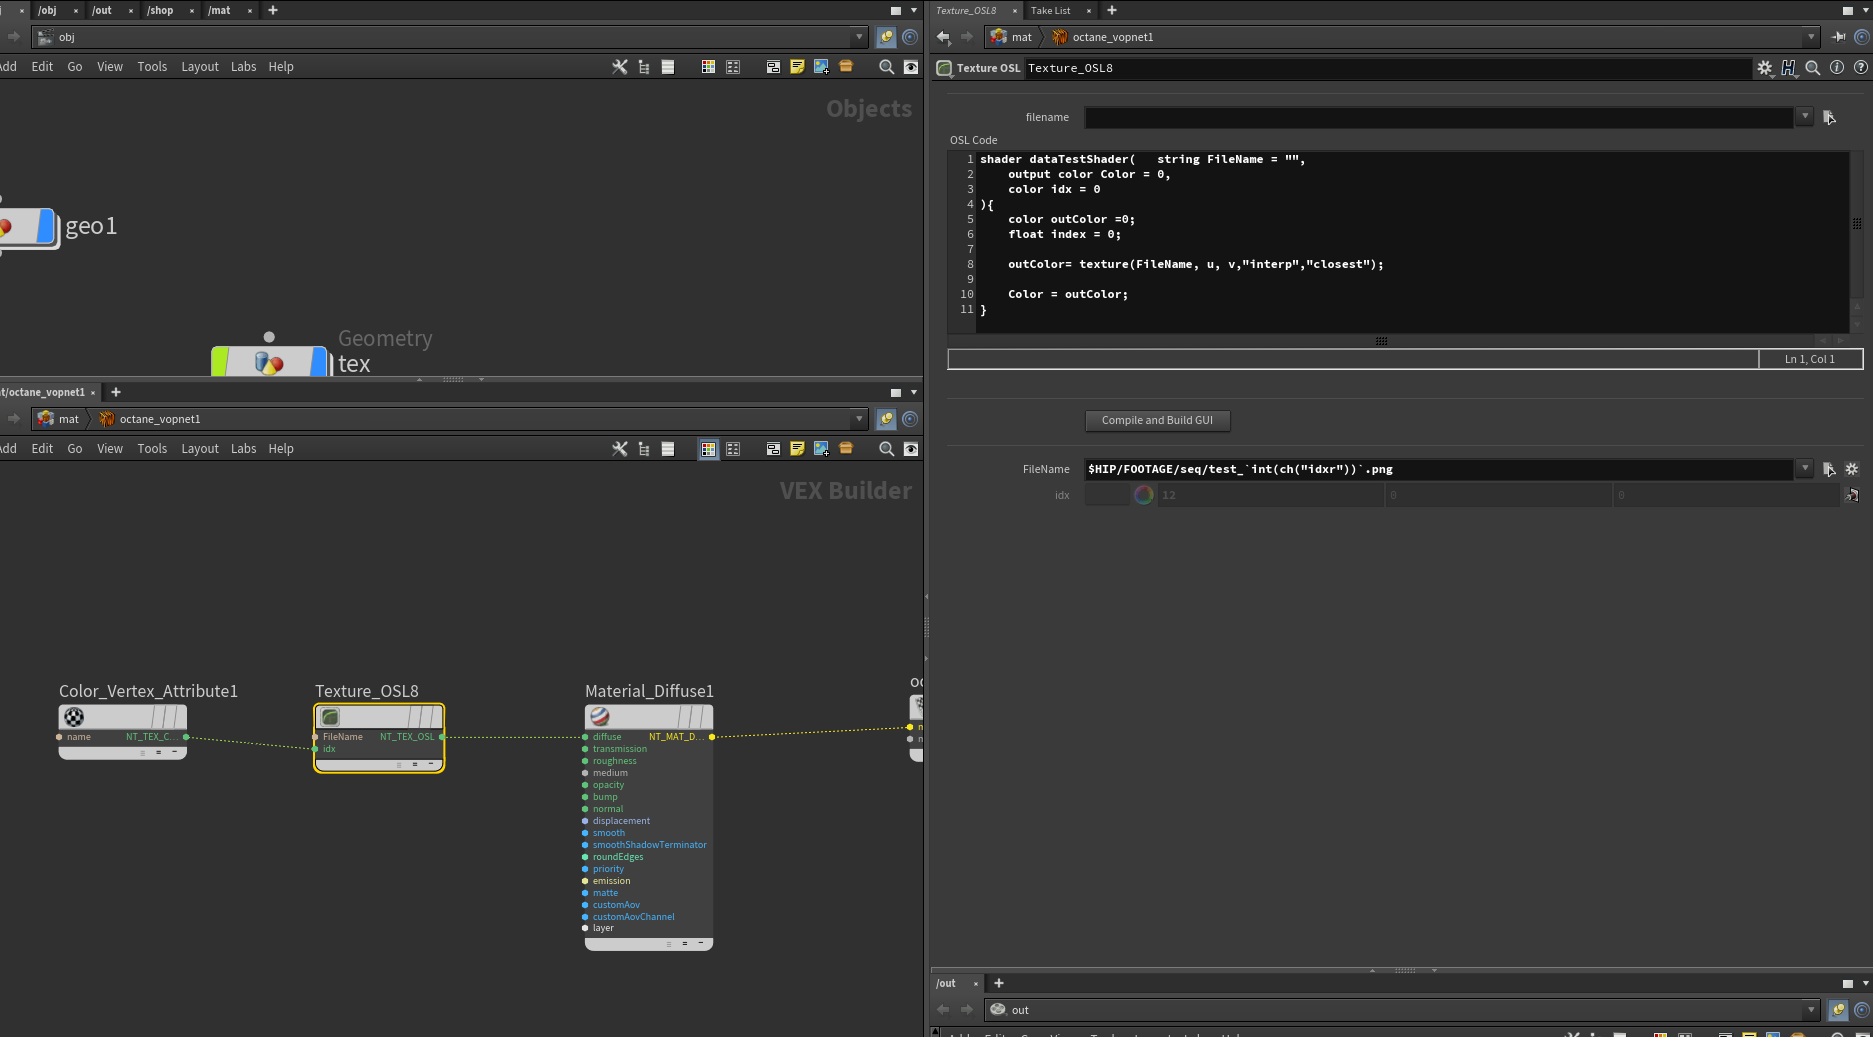This screenshot has width=1873, height=1037.
Task: Open the search icon in the VEX Builder toolbar
Action: 886,449
